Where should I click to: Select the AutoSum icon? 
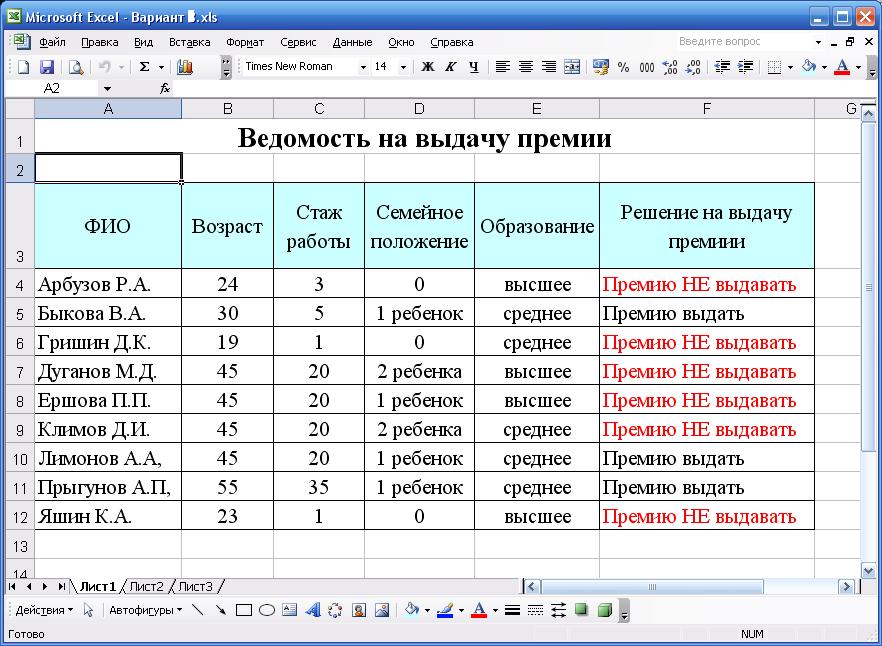tap(144, 70)
